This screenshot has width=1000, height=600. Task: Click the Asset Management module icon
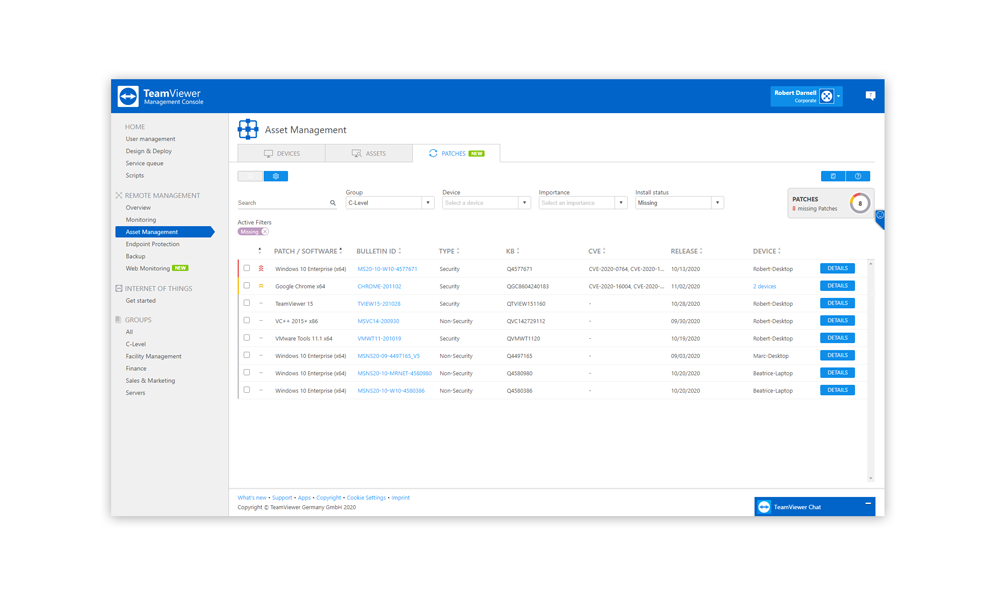point(248,129)
